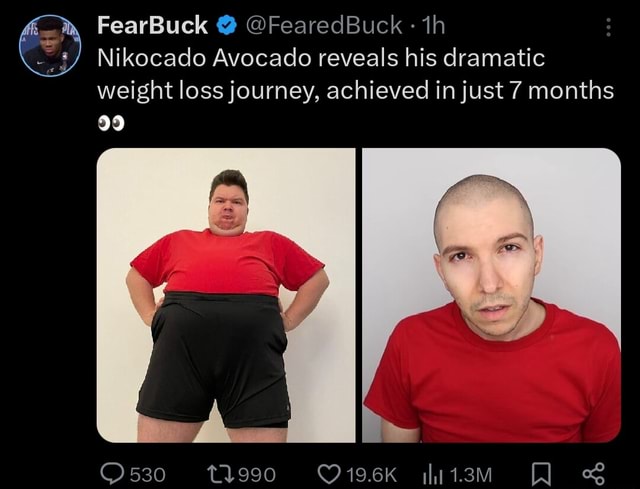
Task: Open FearBuck's profile avatar
Action: click(x=50, y=45)
